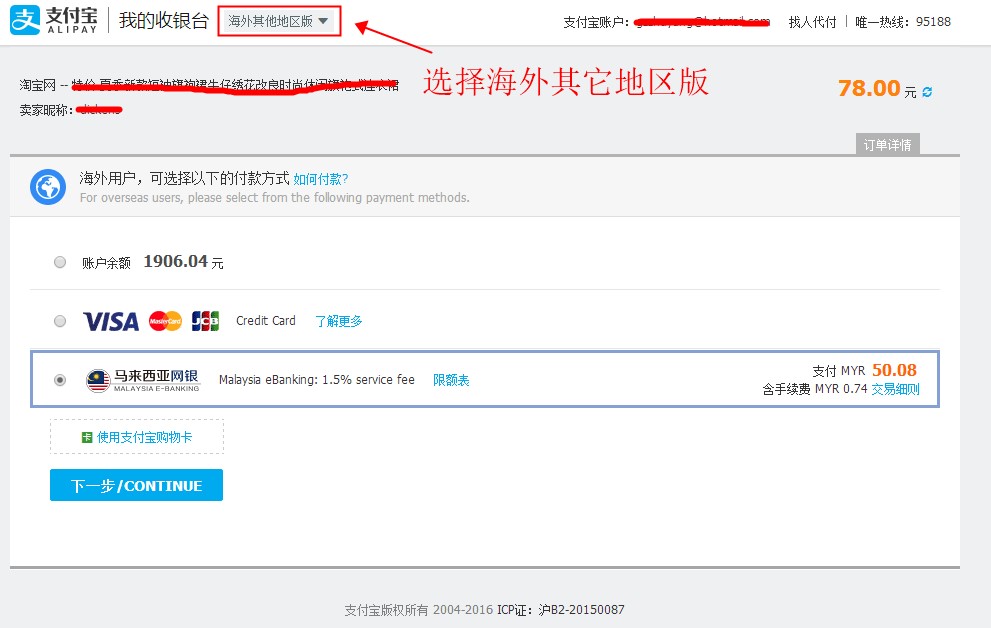This screenshot has width=991, height=628.
Task: Select the Credit Card radio button
Action: point(60,321)
